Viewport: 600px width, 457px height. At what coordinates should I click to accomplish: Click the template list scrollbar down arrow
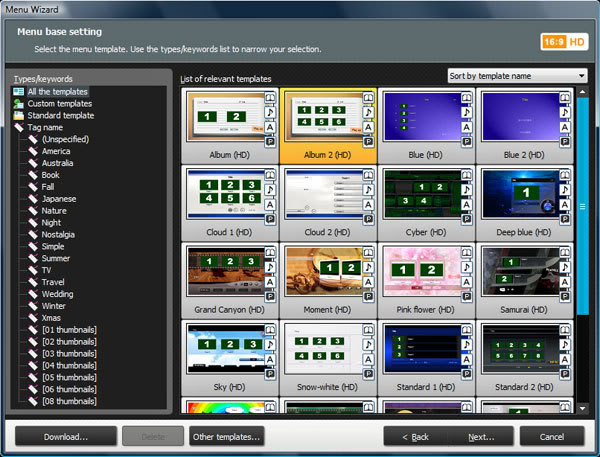tap(582, 408)
